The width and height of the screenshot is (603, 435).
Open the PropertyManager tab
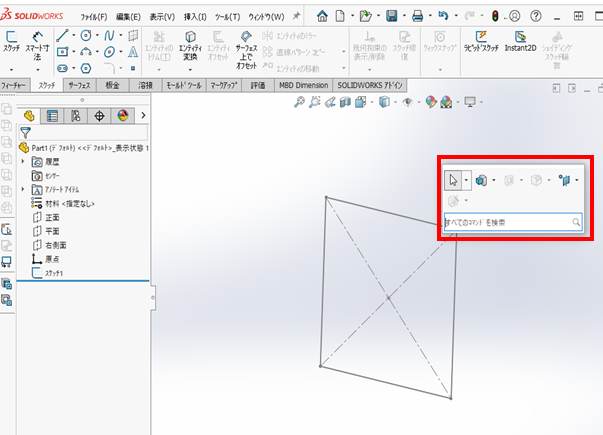52,116
